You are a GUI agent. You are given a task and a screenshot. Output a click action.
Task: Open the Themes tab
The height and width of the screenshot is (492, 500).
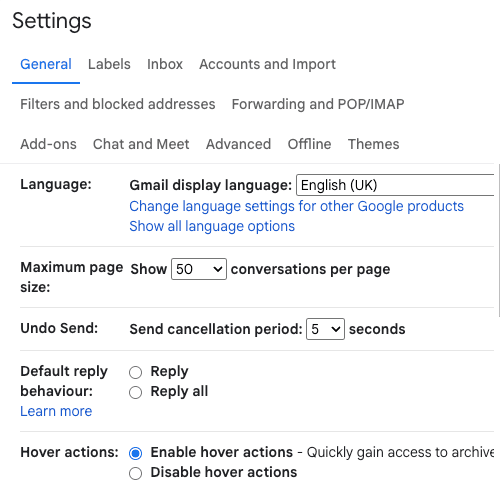(373, 144)
